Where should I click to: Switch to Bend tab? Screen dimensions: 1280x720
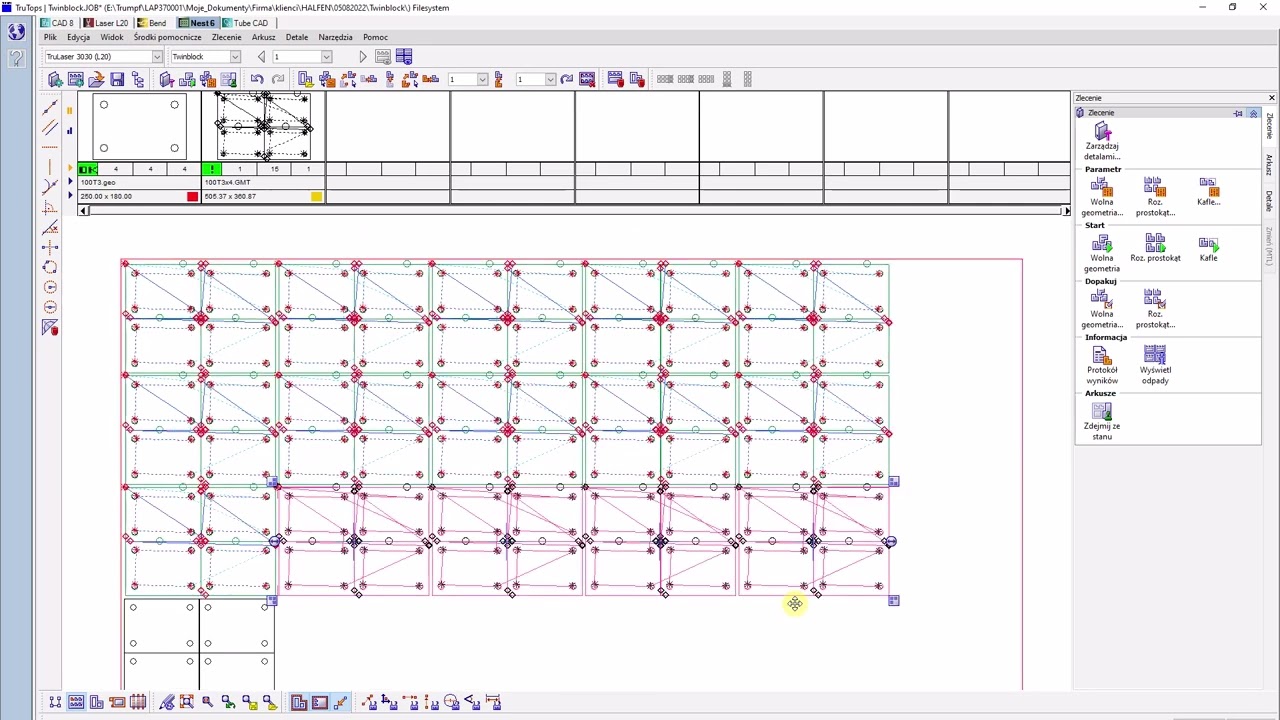click(152, 23)
